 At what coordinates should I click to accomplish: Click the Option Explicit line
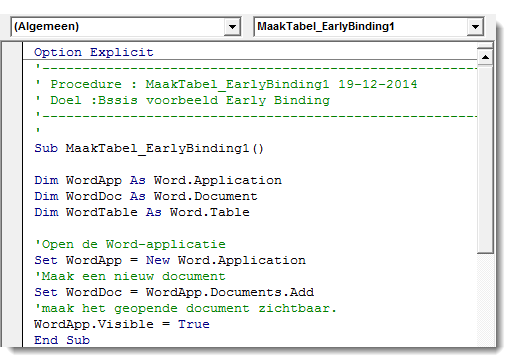94,52
